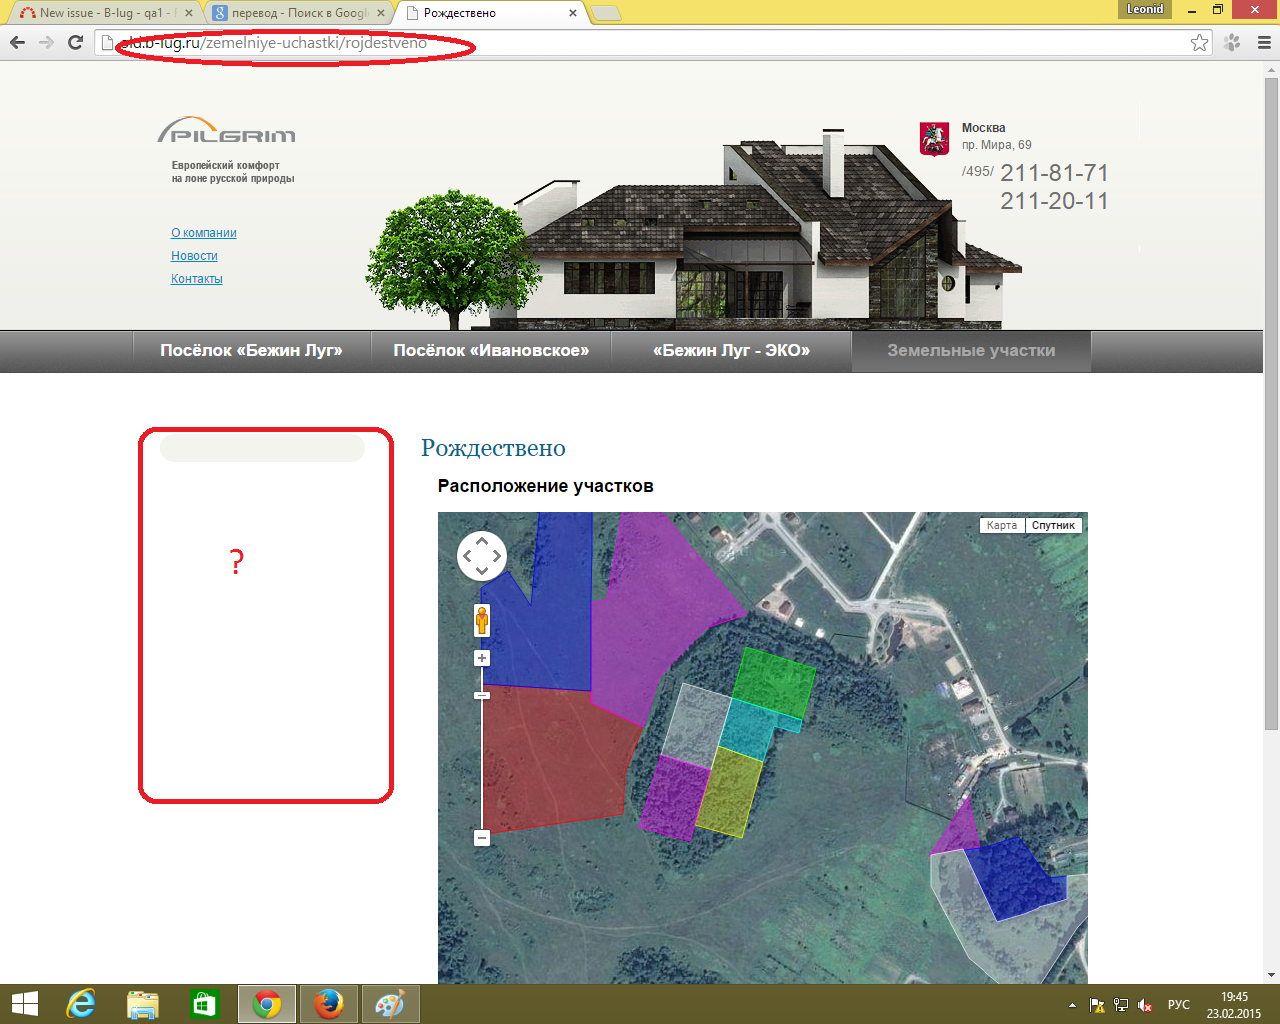Click the browser address bar
Screen dimensions: 1280x1024
point(650,43)
